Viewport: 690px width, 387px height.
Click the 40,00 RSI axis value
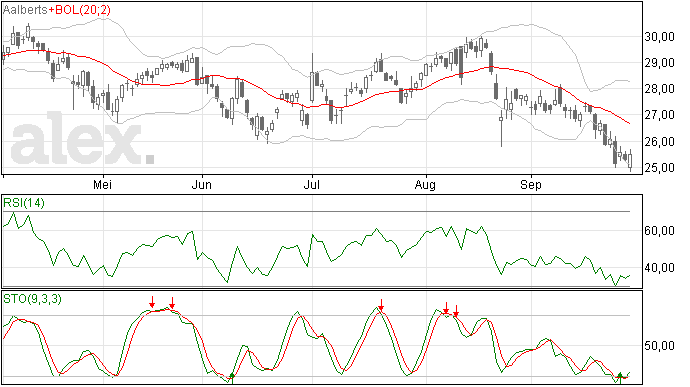click(x=660, y=268)
